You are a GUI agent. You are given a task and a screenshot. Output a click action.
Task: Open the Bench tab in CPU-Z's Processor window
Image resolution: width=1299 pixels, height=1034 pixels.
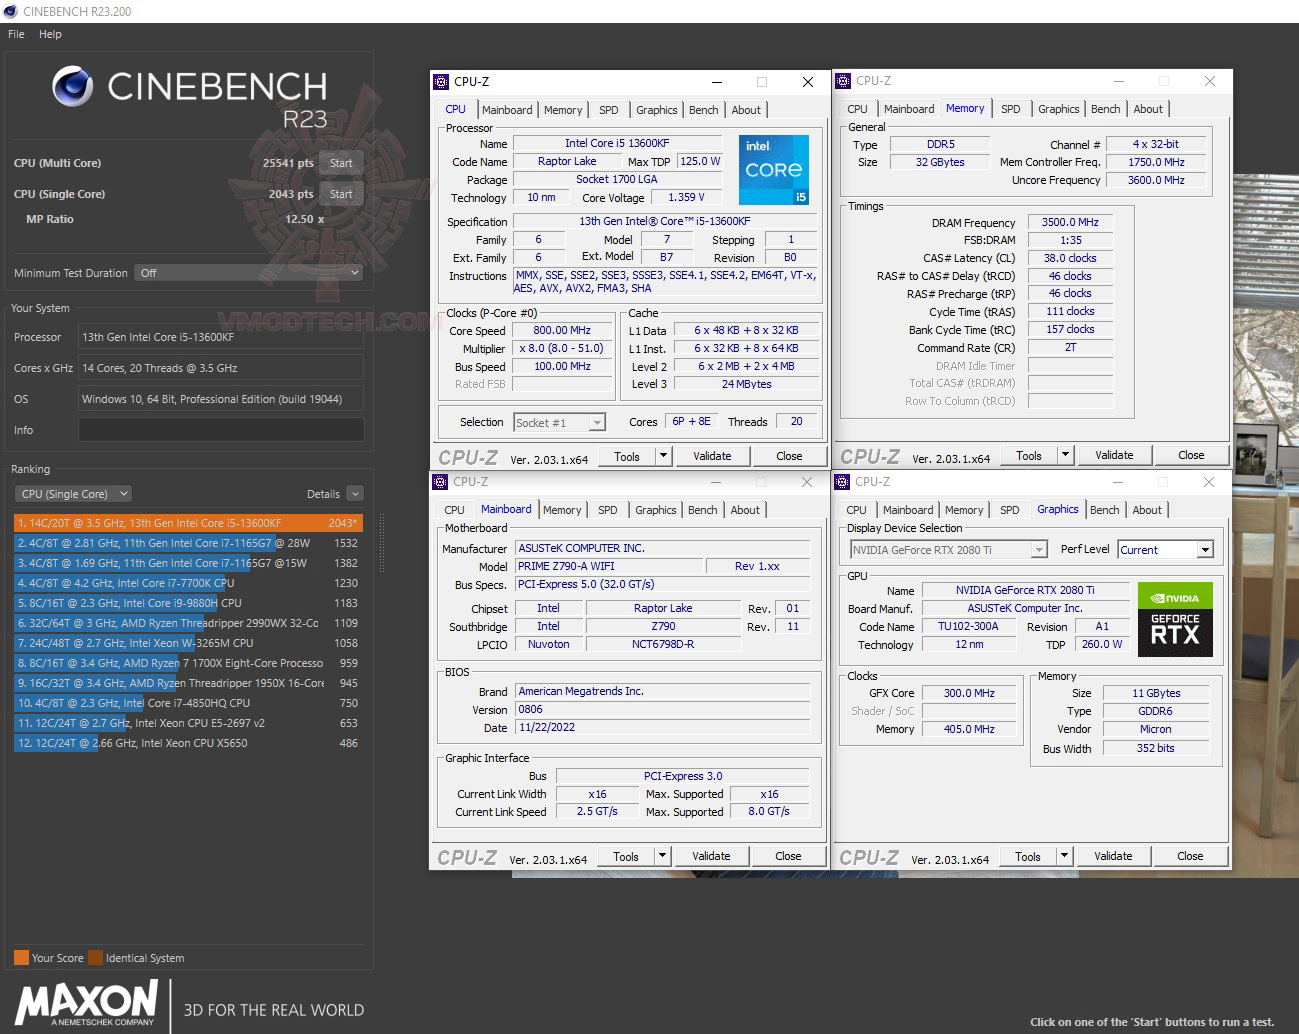(x=704, y=110)
